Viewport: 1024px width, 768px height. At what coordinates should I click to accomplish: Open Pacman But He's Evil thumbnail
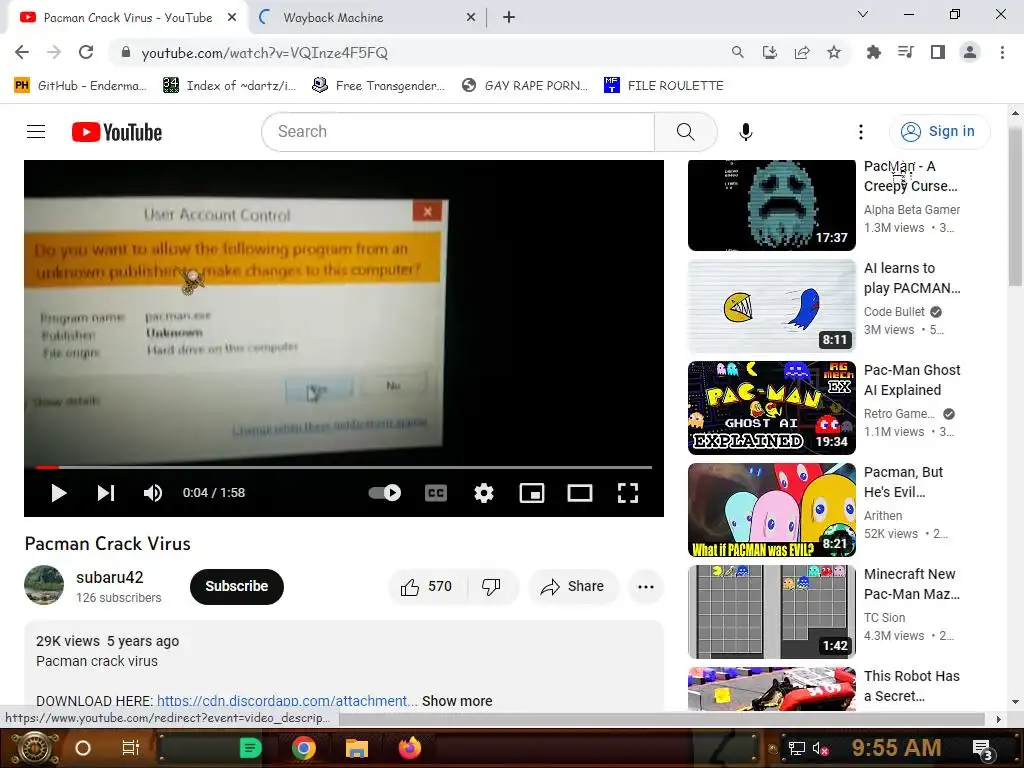click(x=772, y=510)
